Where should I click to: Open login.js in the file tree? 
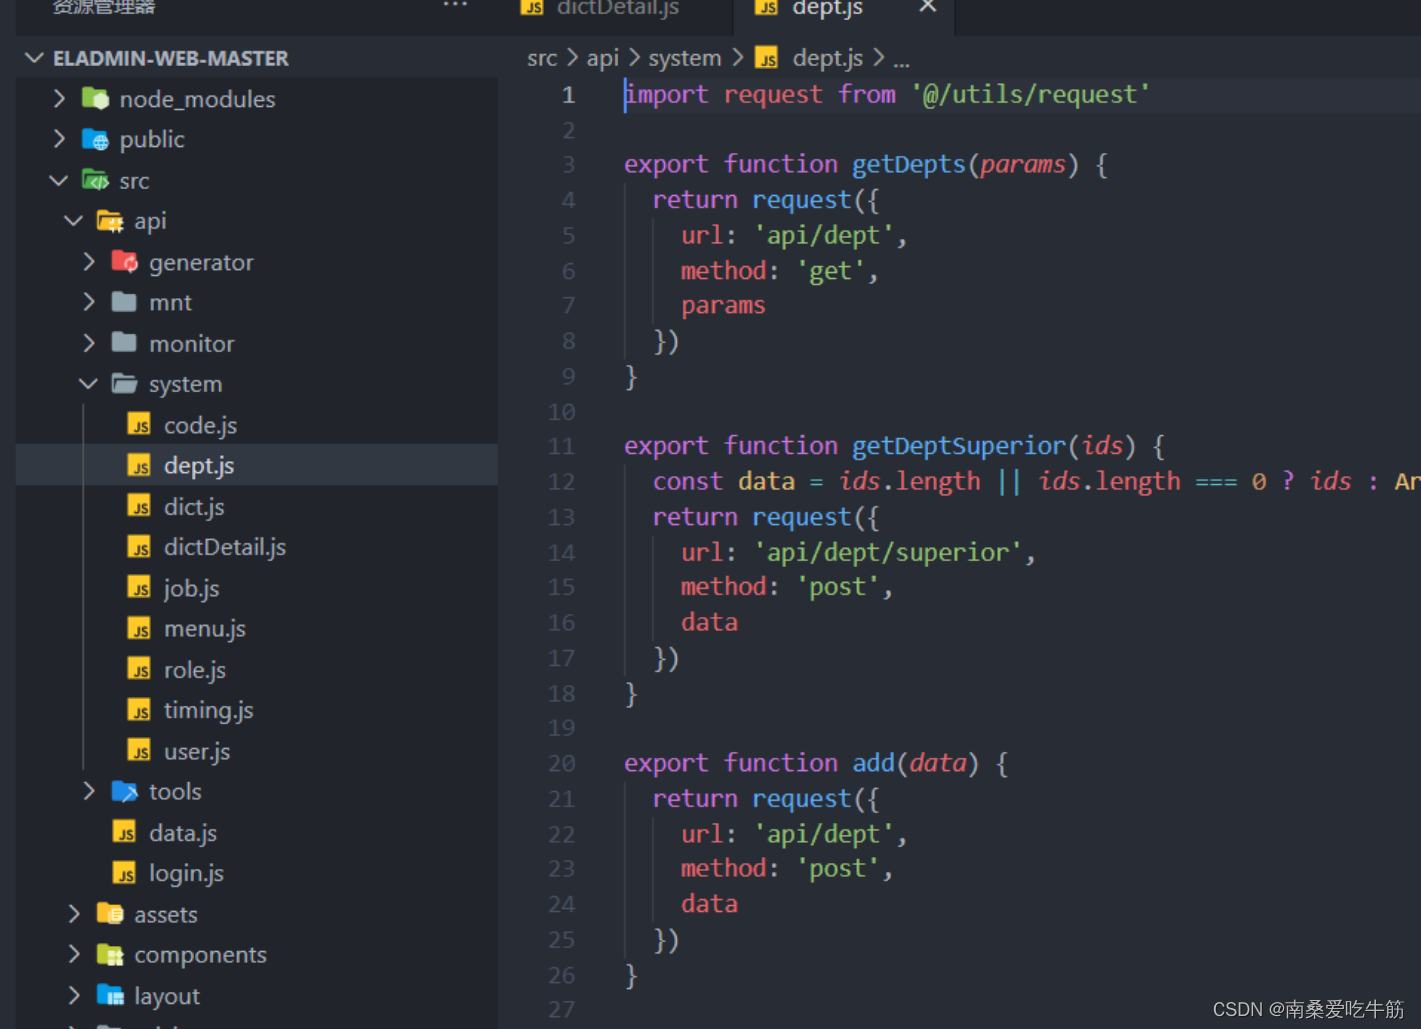click(x=257, y=873)
